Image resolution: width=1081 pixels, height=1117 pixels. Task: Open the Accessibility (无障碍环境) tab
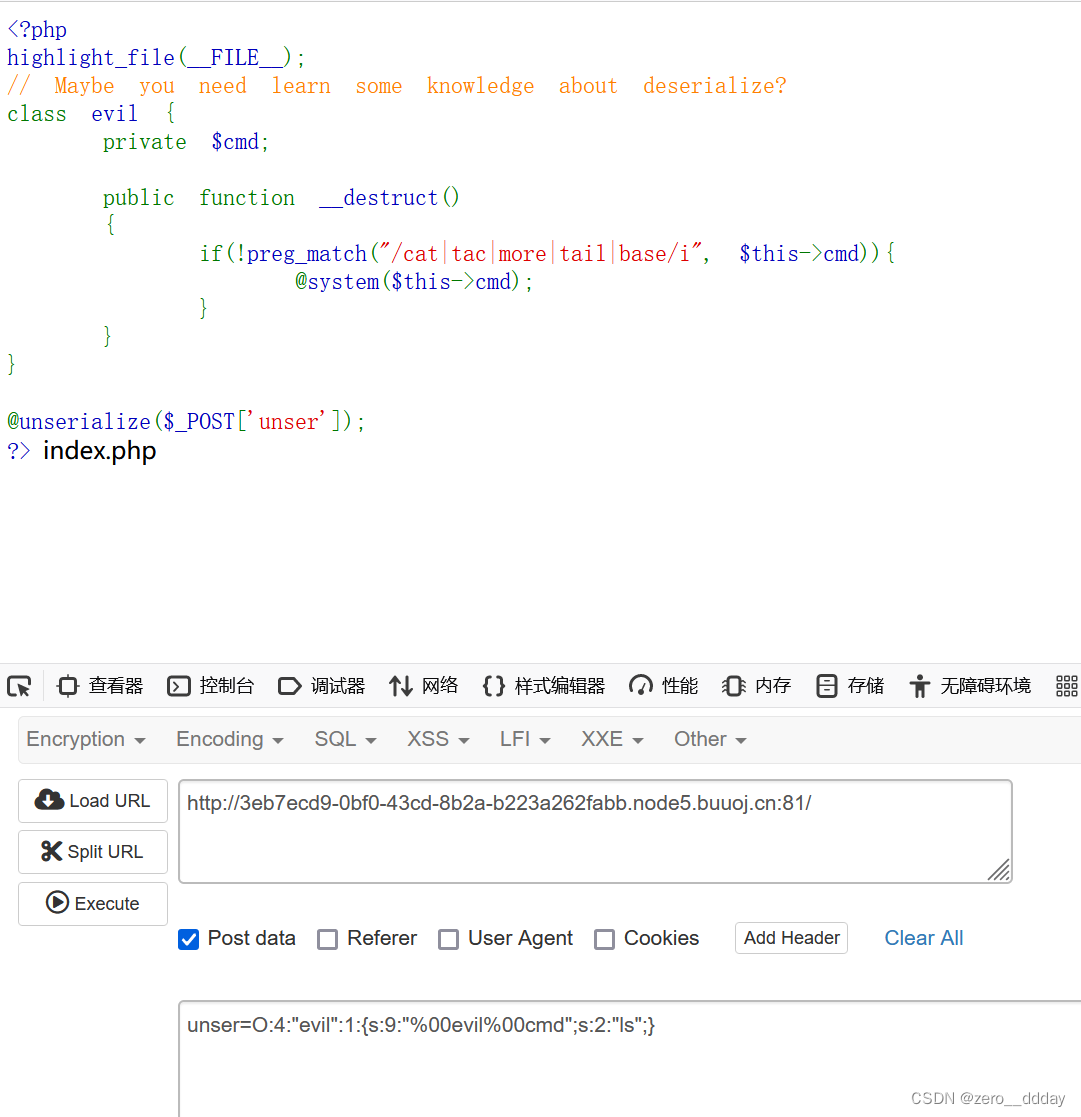click(970, 686)
